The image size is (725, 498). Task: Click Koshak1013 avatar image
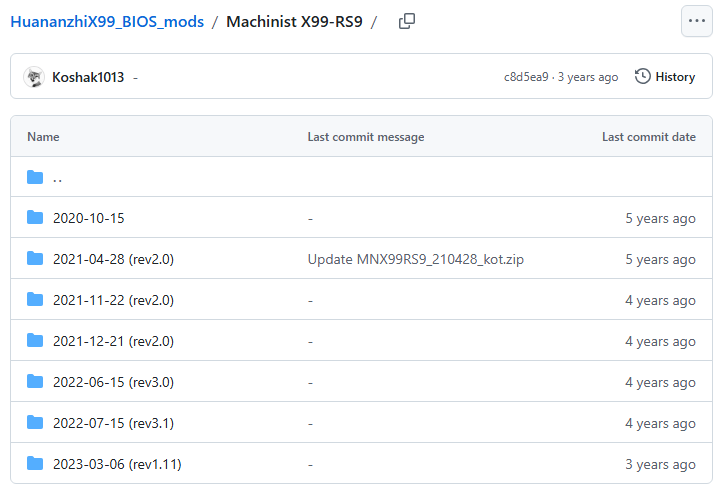pos(34,77)
